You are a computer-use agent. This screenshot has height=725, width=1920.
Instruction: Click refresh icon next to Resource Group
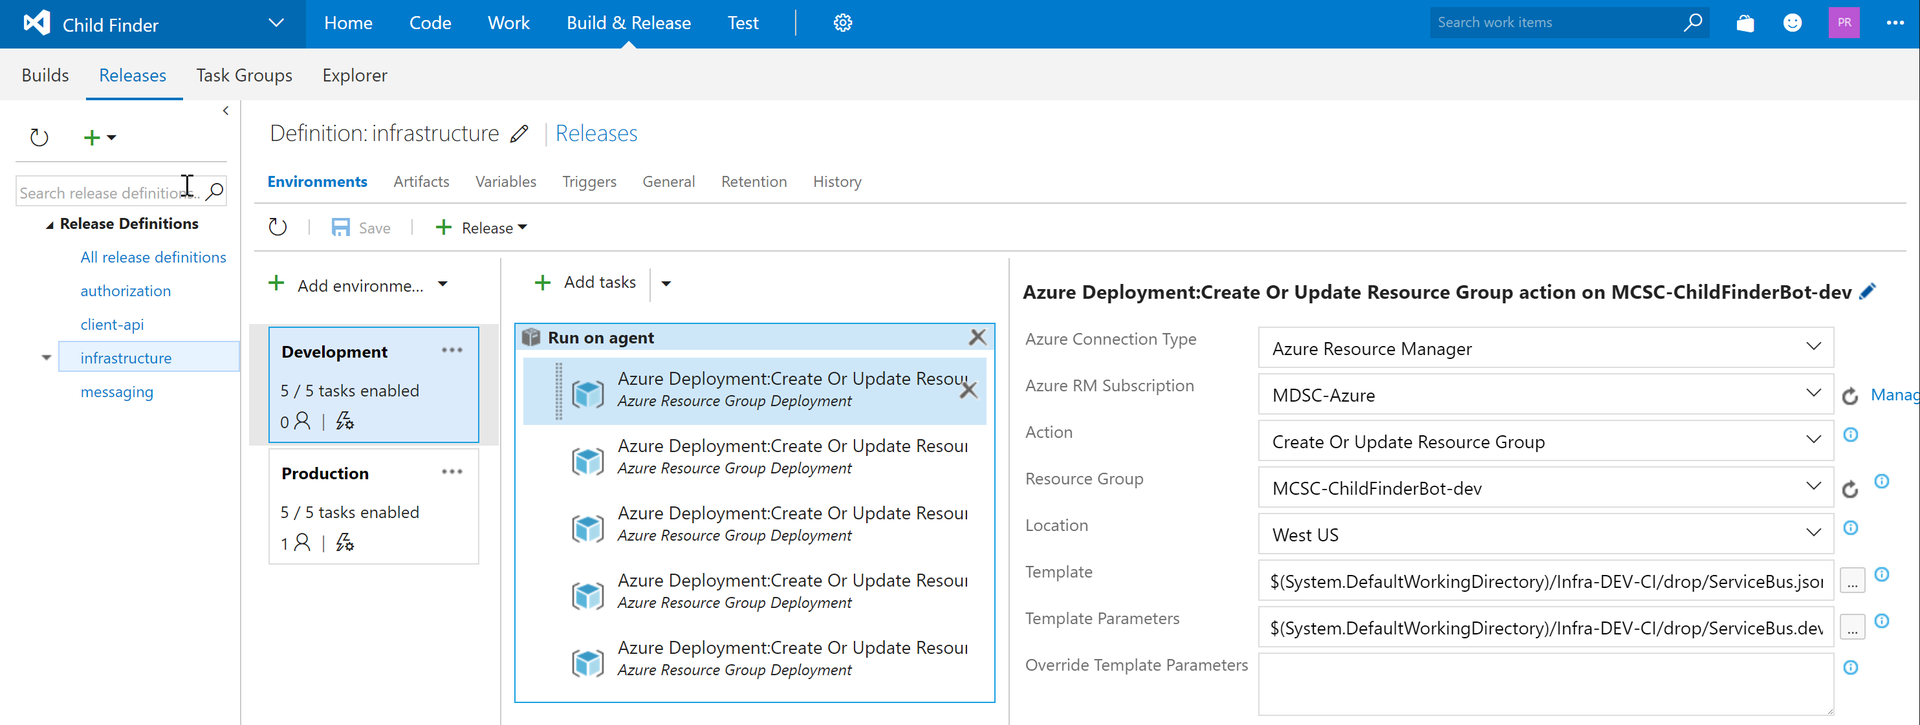[1850, 489]
